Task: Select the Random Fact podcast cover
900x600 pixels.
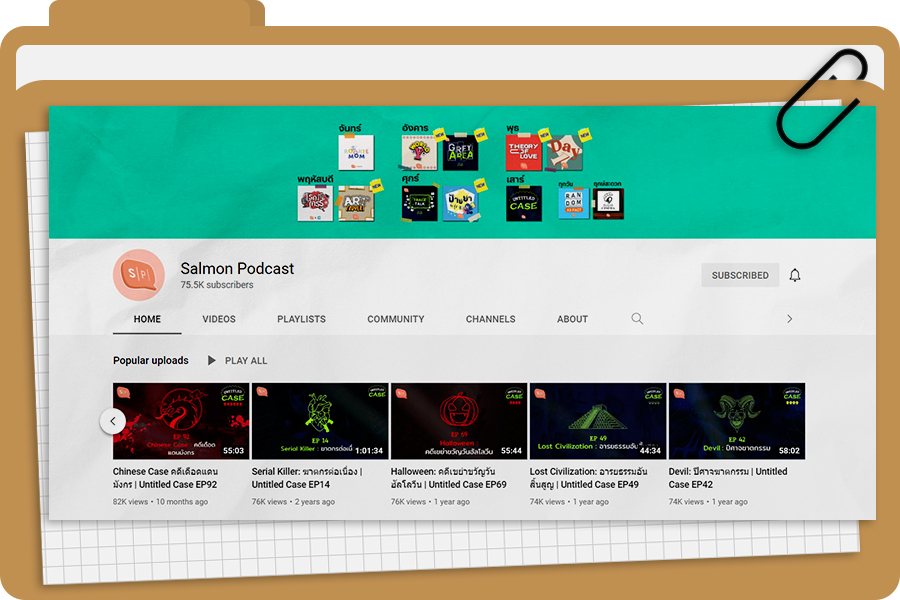Action: [573, 203]
